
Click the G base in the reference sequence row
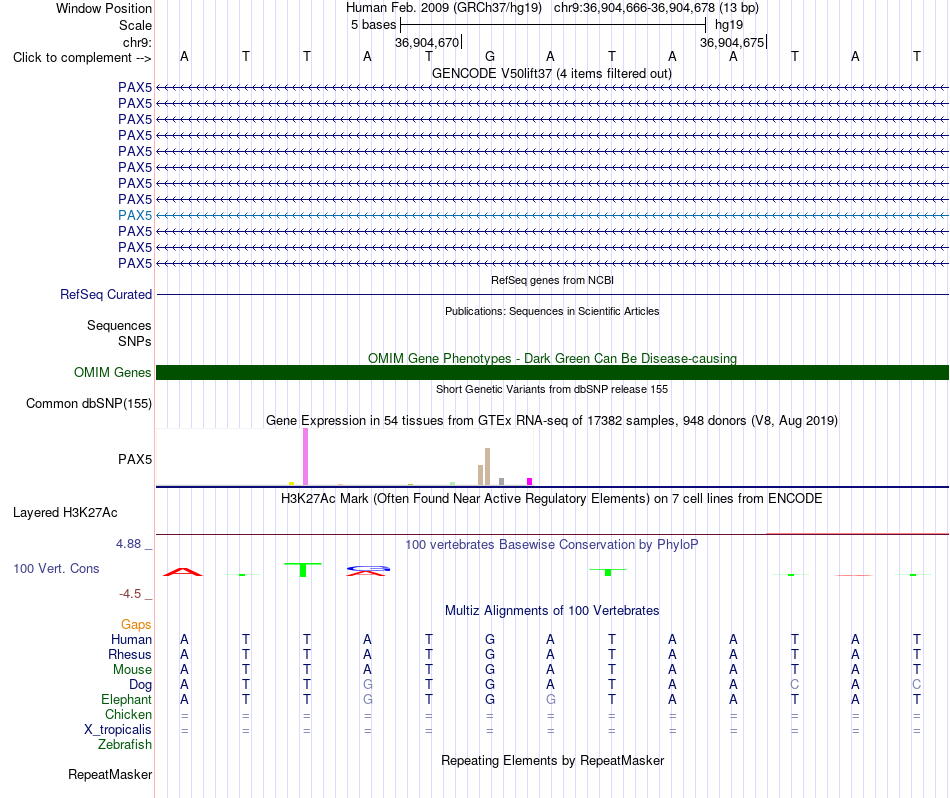tap(490, 56)
